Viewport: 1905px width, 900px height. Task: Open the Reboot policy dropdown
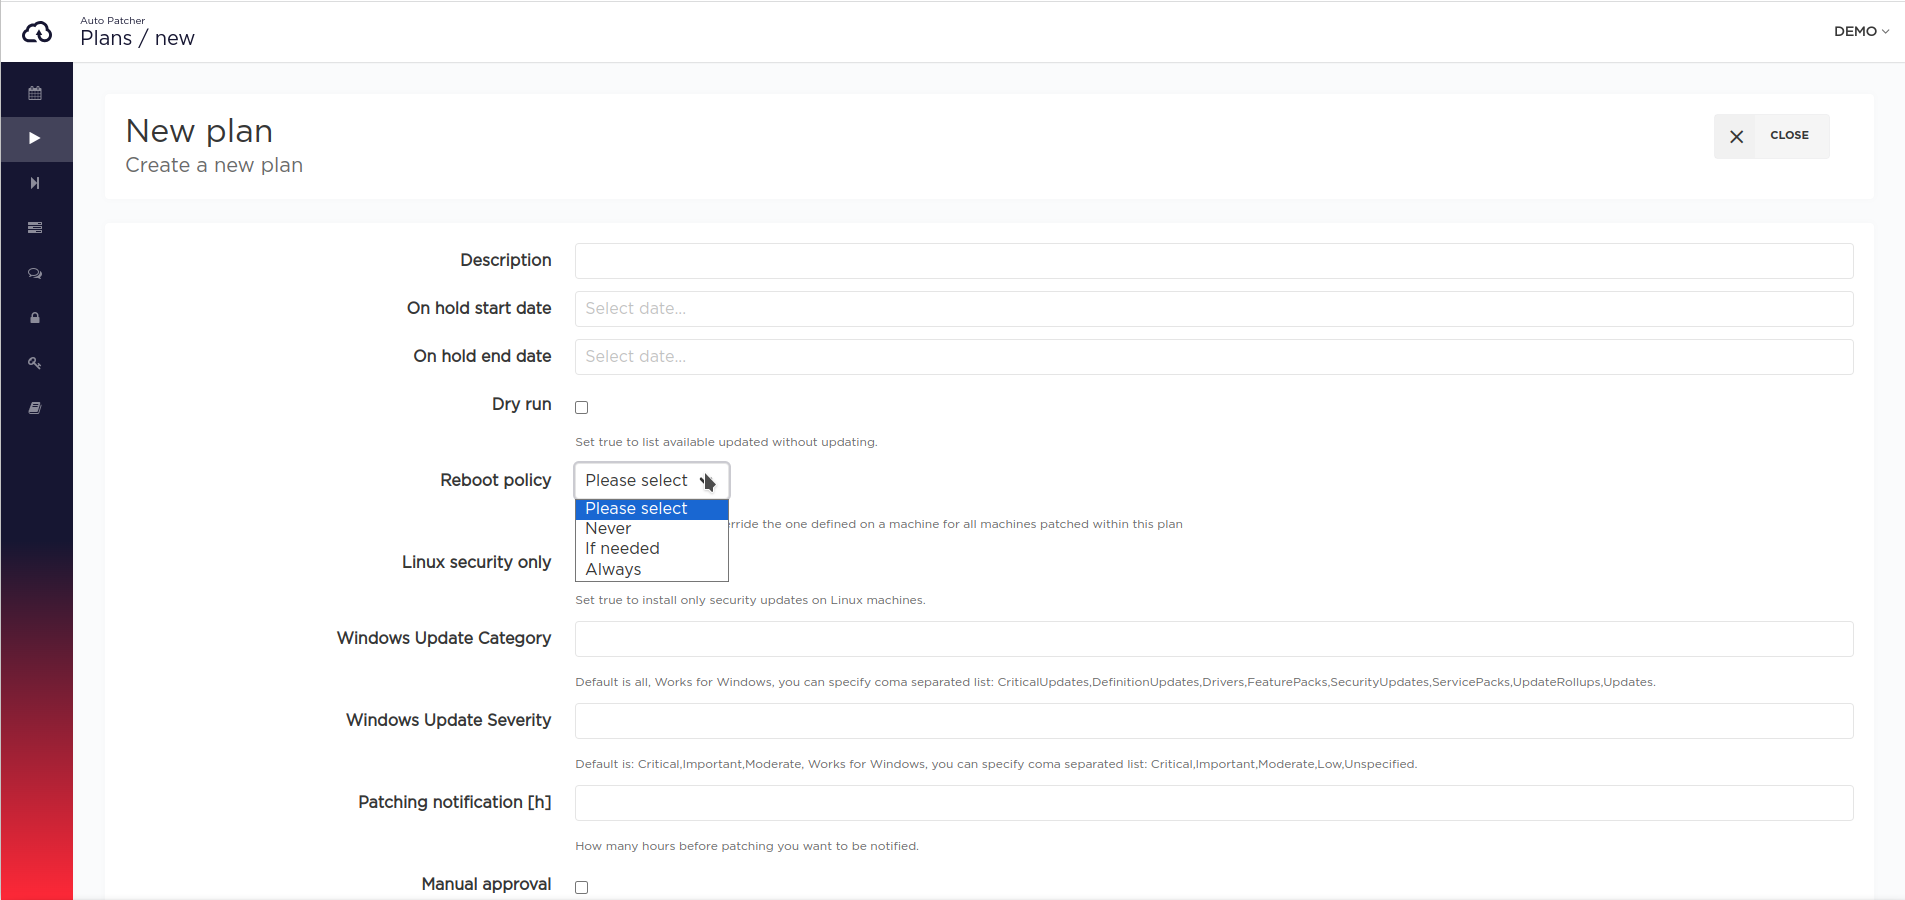pos(652,480)
